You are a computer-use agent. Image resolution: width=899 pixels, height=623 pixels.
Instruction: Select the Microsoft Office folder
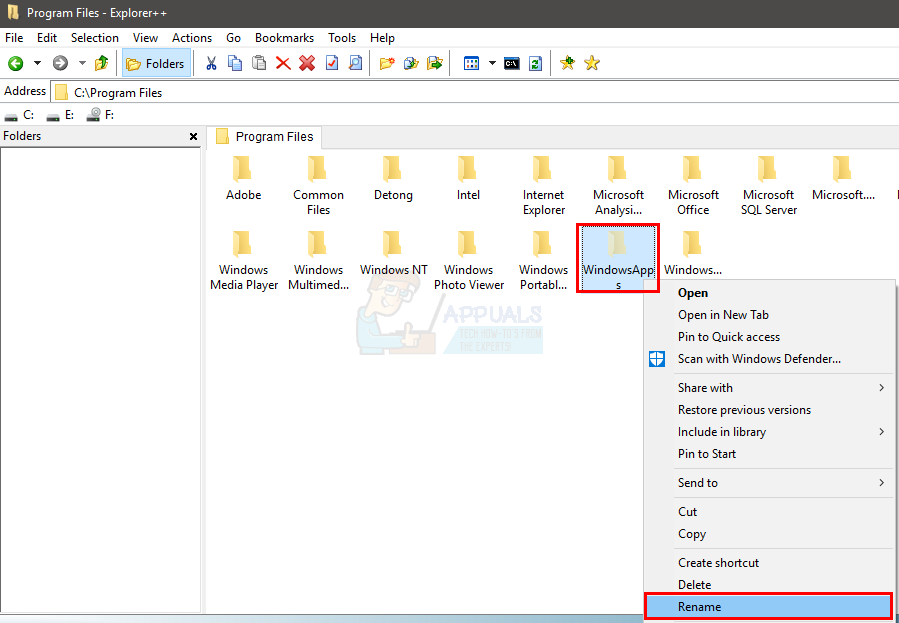pyautogui.click(x=693, y=186)
